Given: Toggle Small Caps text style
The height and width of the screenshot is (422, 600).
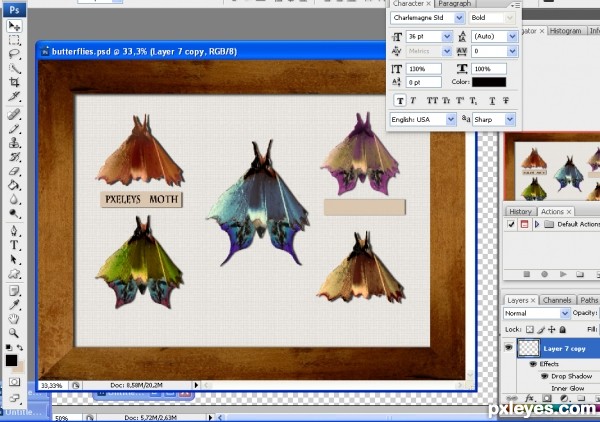Looking at the screenshot, I should point(446,101).
